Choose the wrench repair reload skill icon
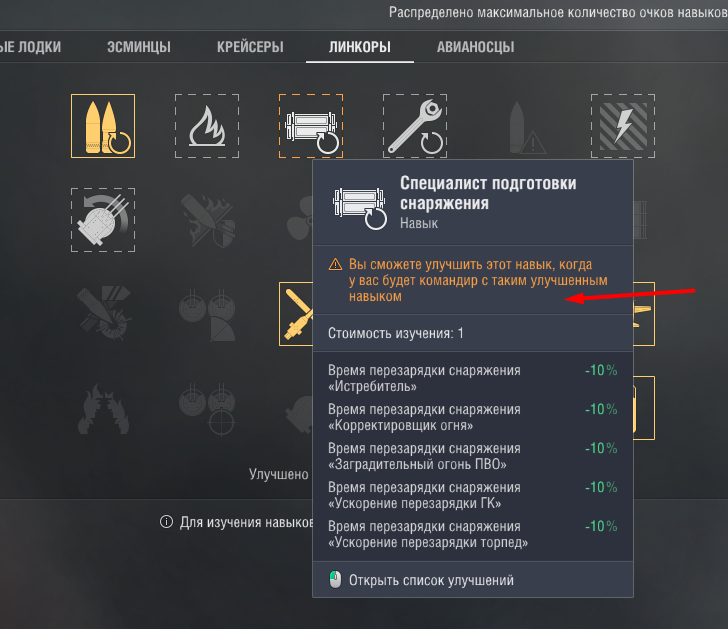This screenshot has height=629, width=728. [415, 126]
